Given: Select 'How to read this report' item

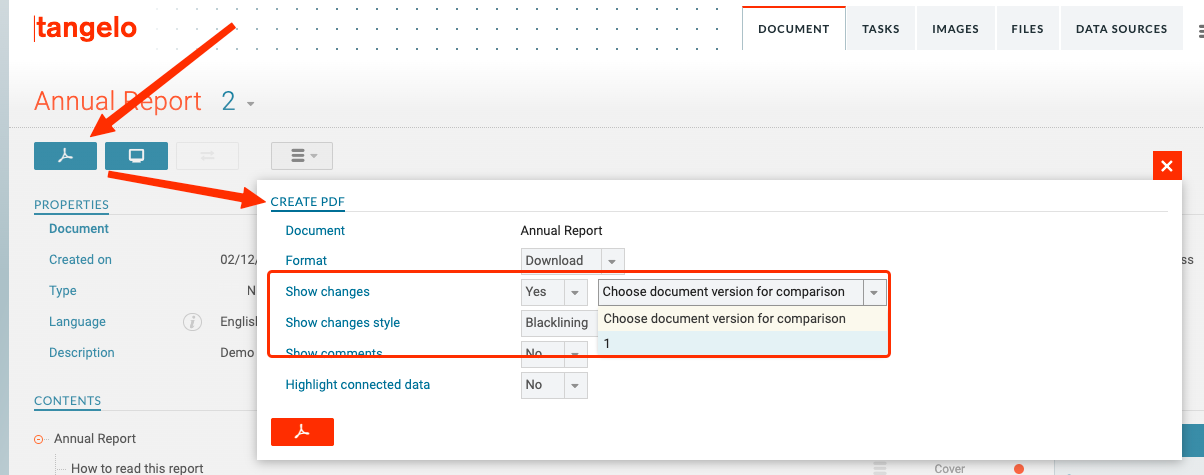Looking at the screenshot, I should pos(137,468).
